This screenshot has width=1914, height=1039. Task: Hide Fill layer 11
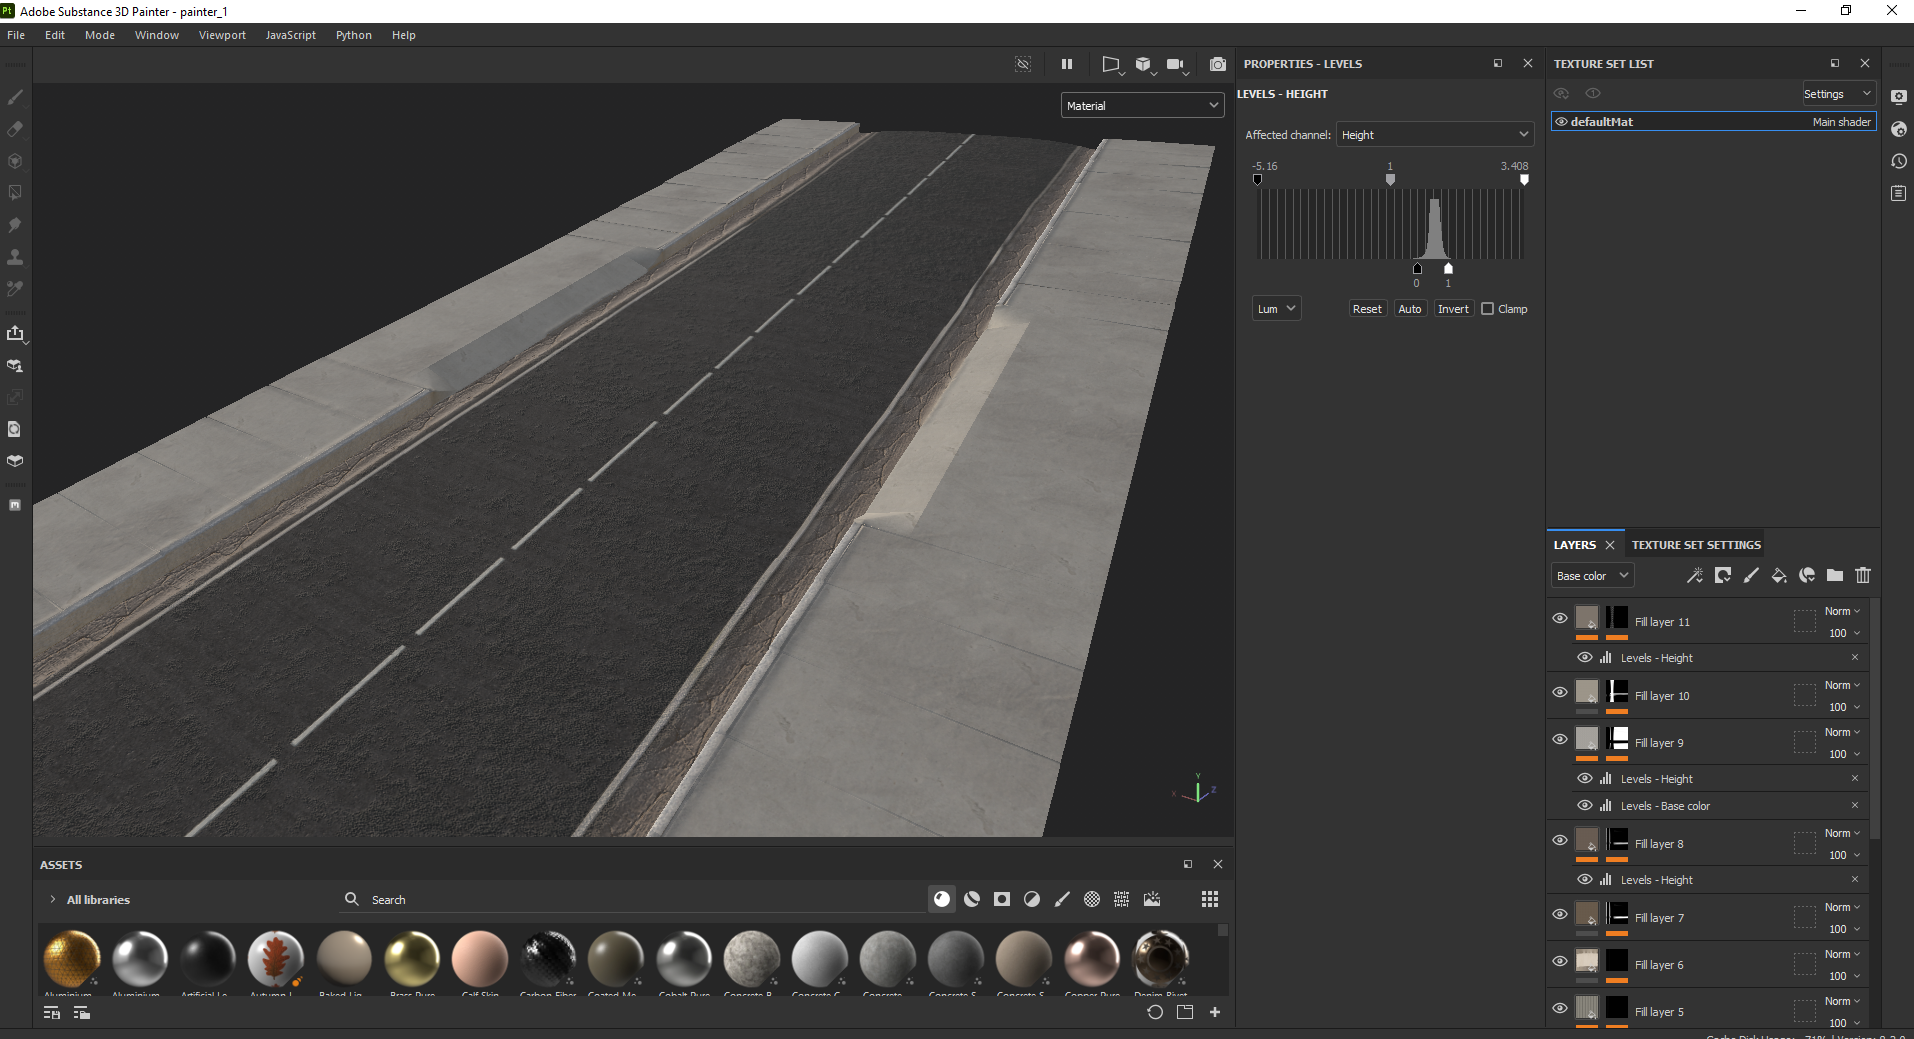tap(1559, 618)
